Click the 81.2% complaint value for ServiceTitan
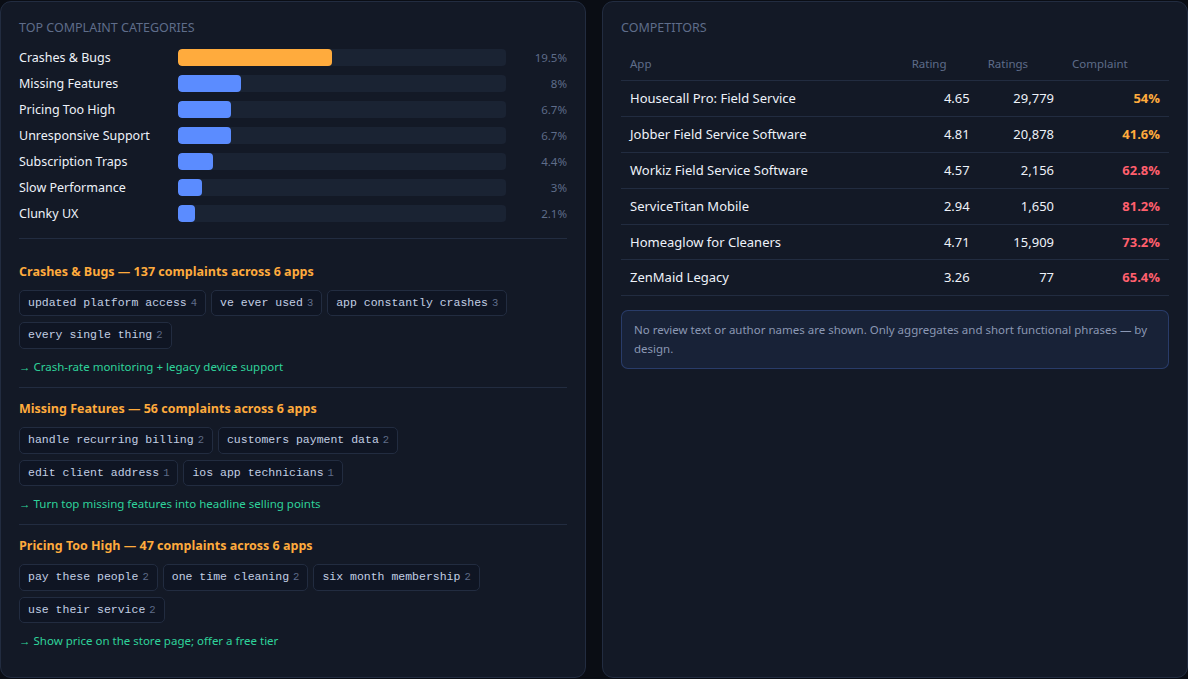This screenshot has width=1188, height=679. pyautogui.click(x=1140, y=207)
